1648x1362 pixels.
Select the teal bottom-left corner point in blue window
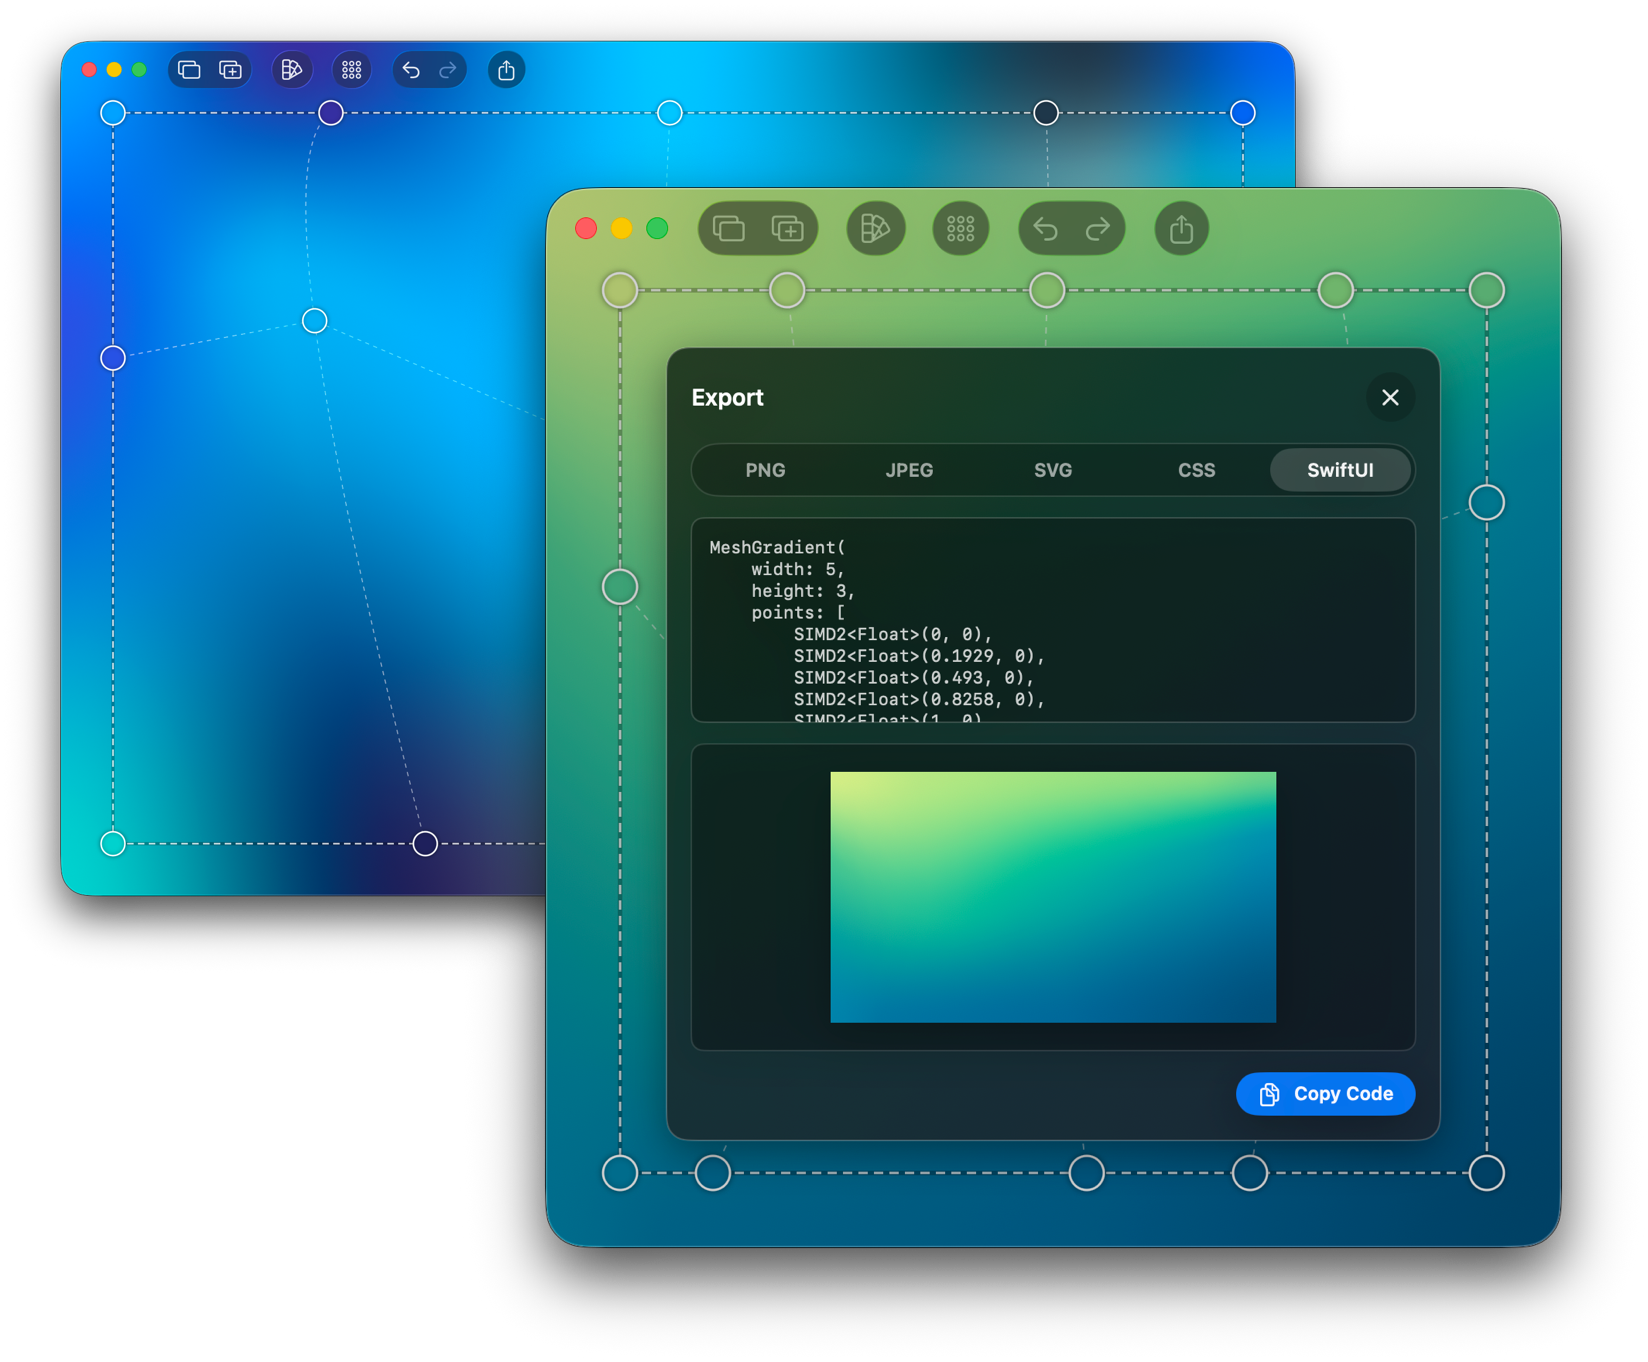point(113,844)
